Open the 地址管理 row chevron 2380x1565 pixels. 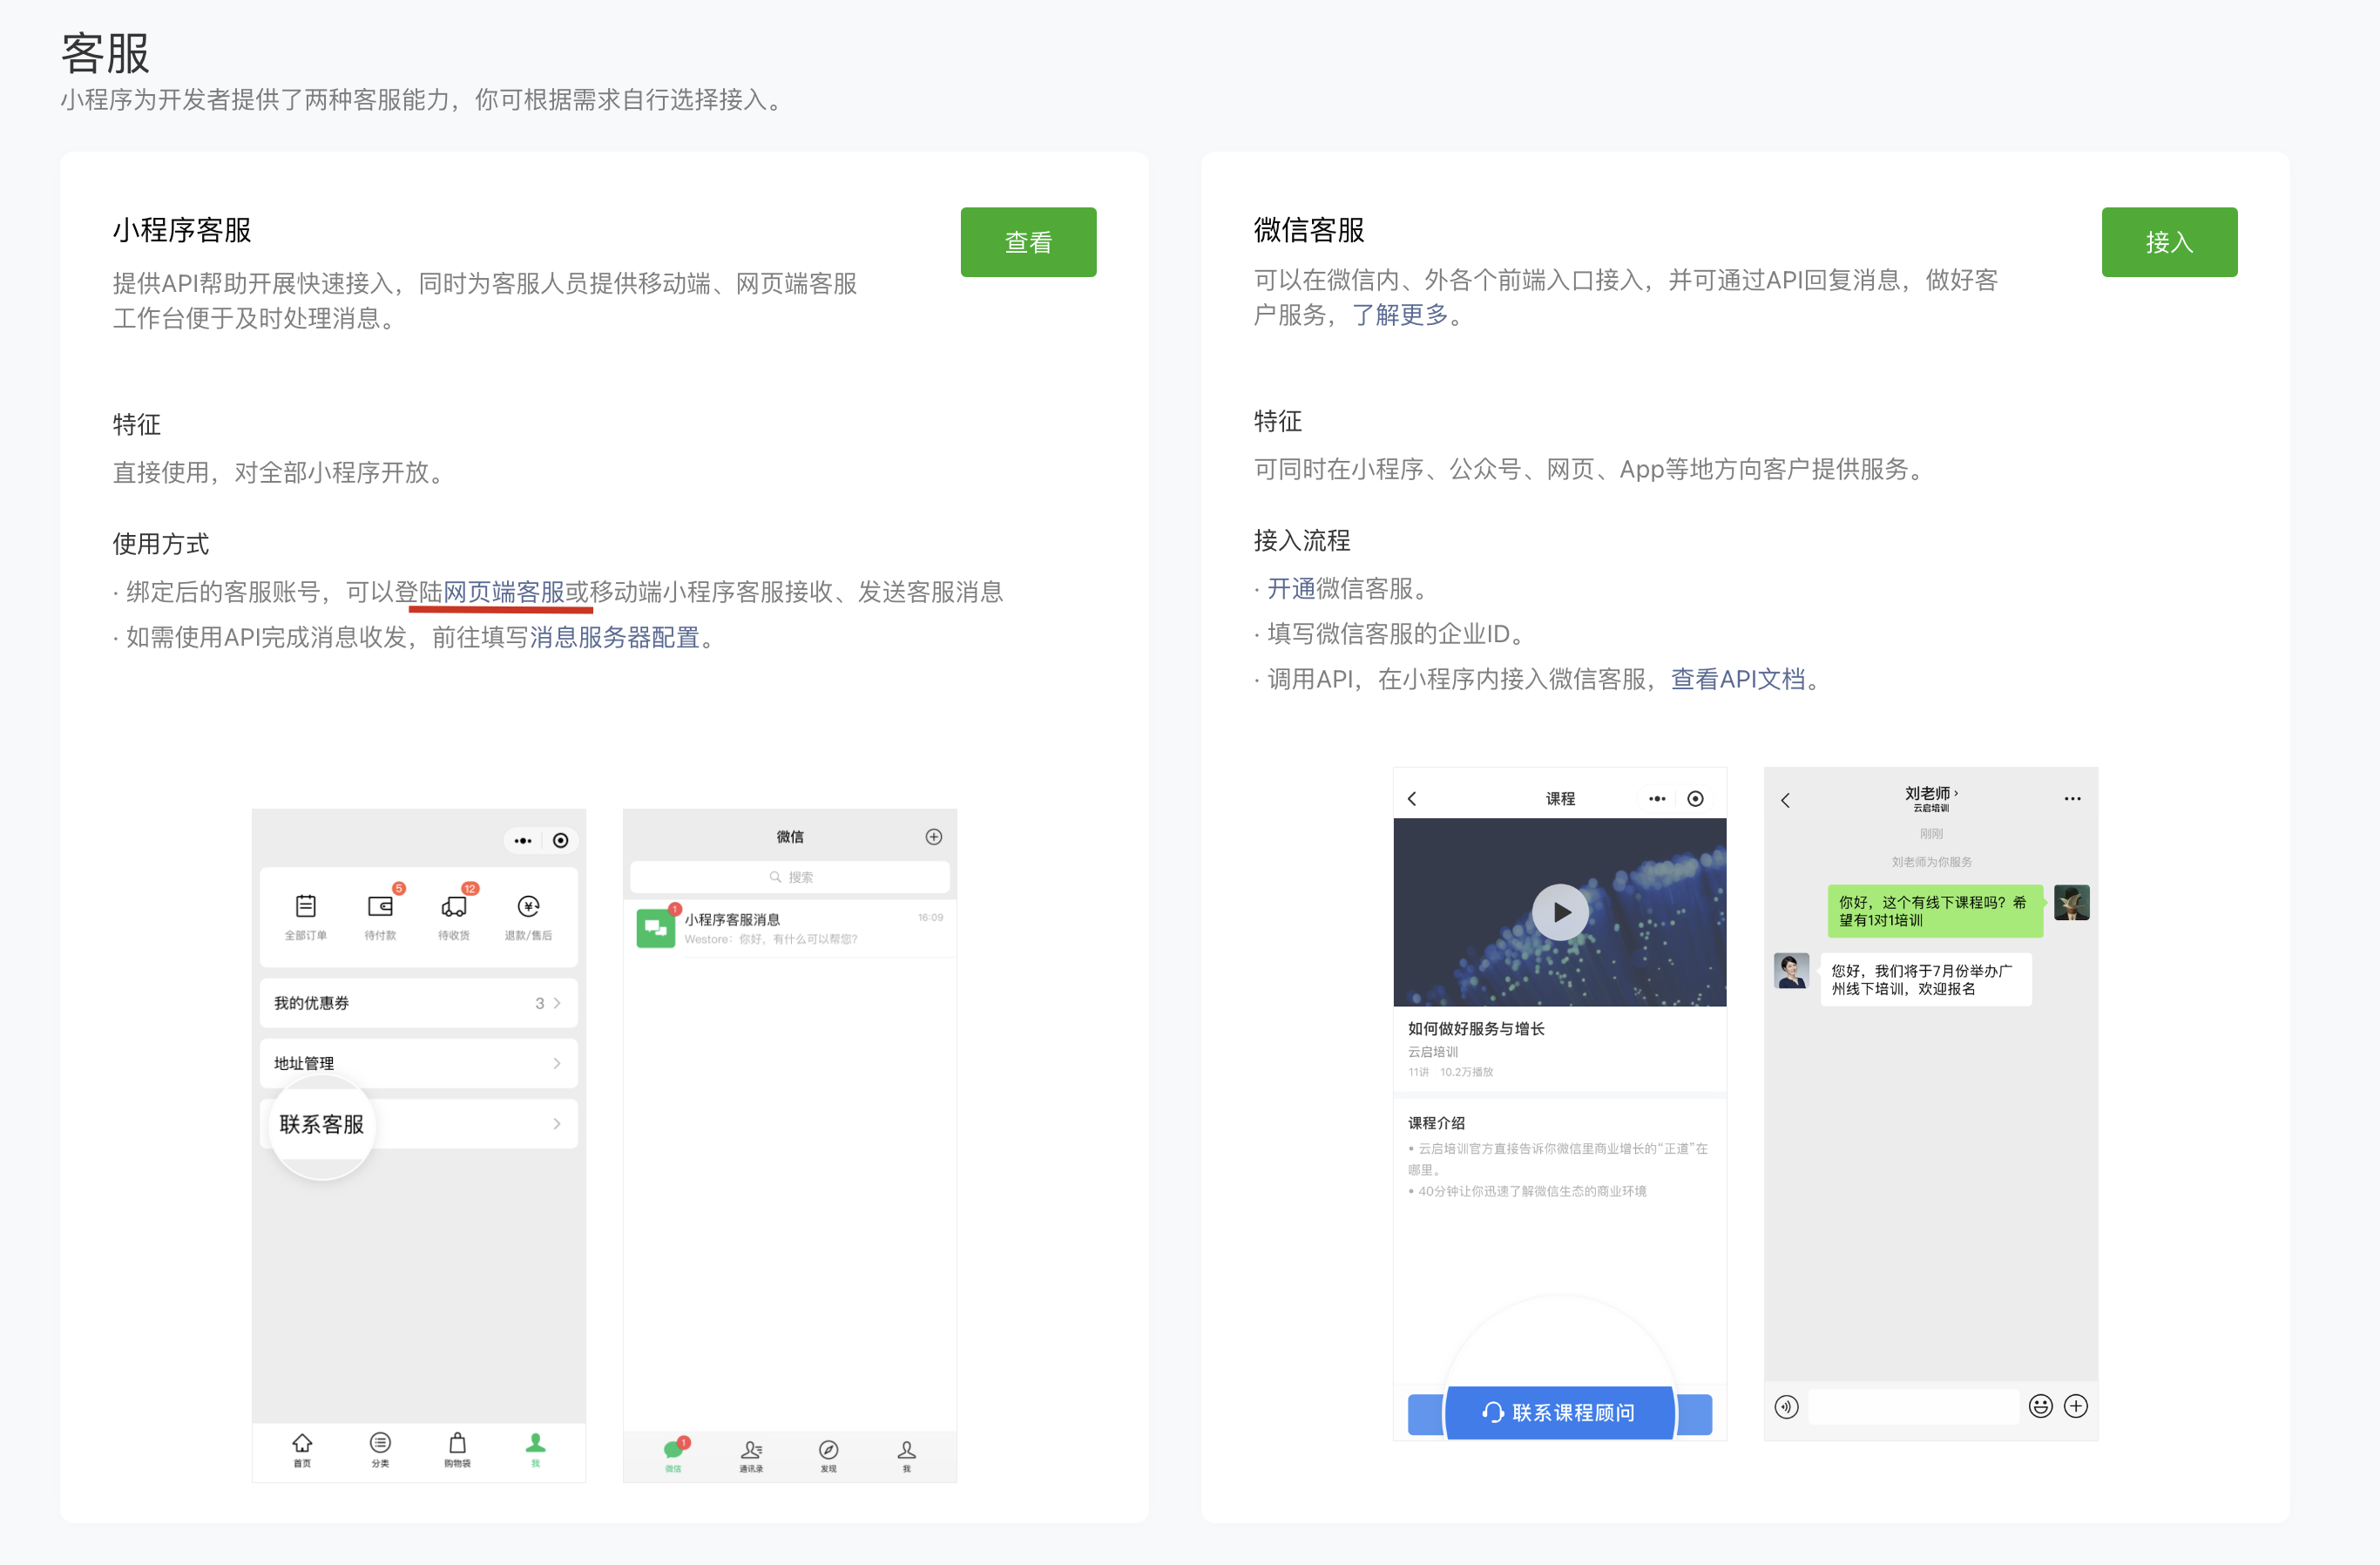click(557, 1063)
